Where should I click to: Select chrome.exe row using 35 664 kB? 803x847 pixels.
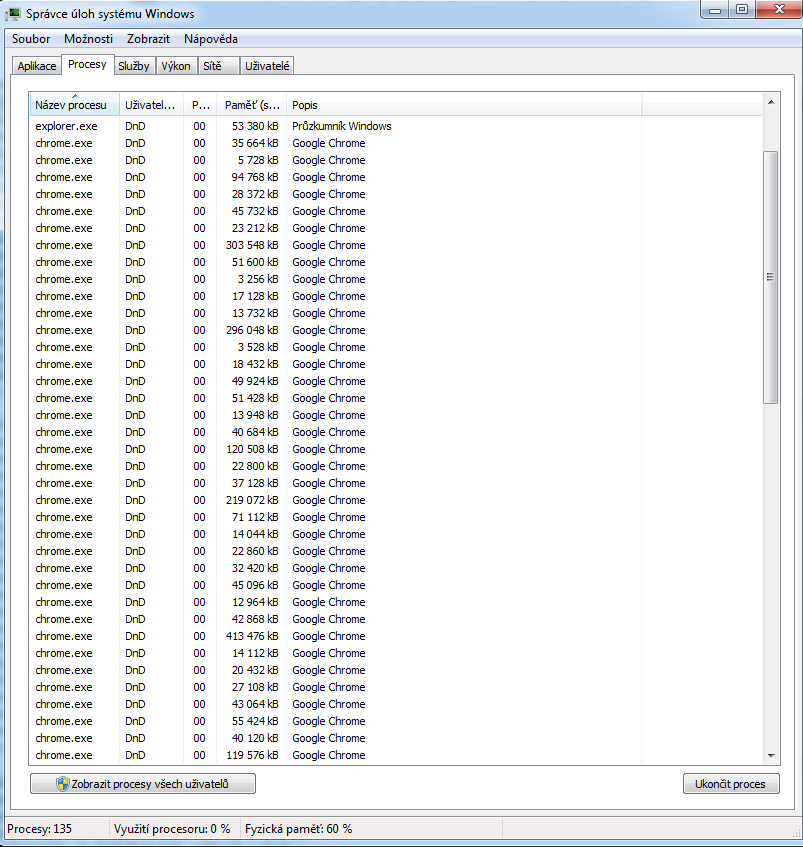pos(336,143)
